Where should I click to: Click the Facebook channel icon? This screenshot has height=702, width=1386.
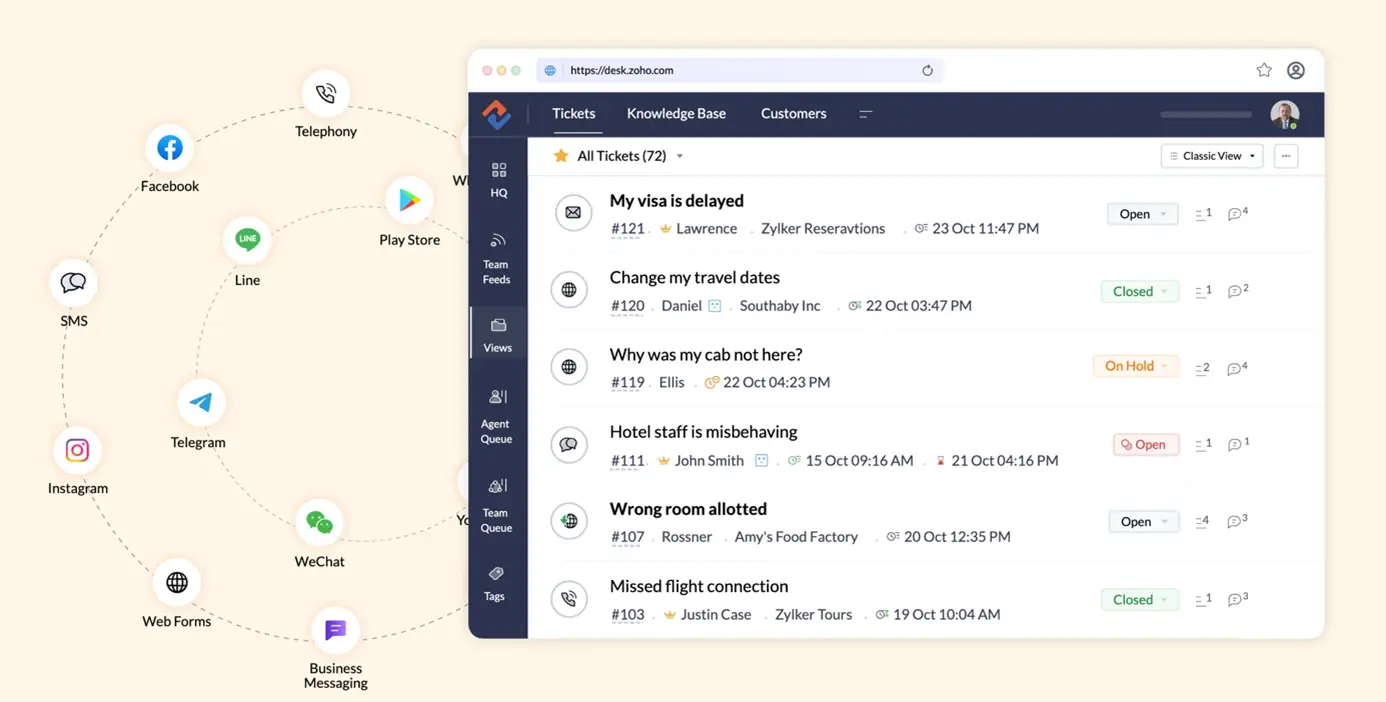[170, 148]
